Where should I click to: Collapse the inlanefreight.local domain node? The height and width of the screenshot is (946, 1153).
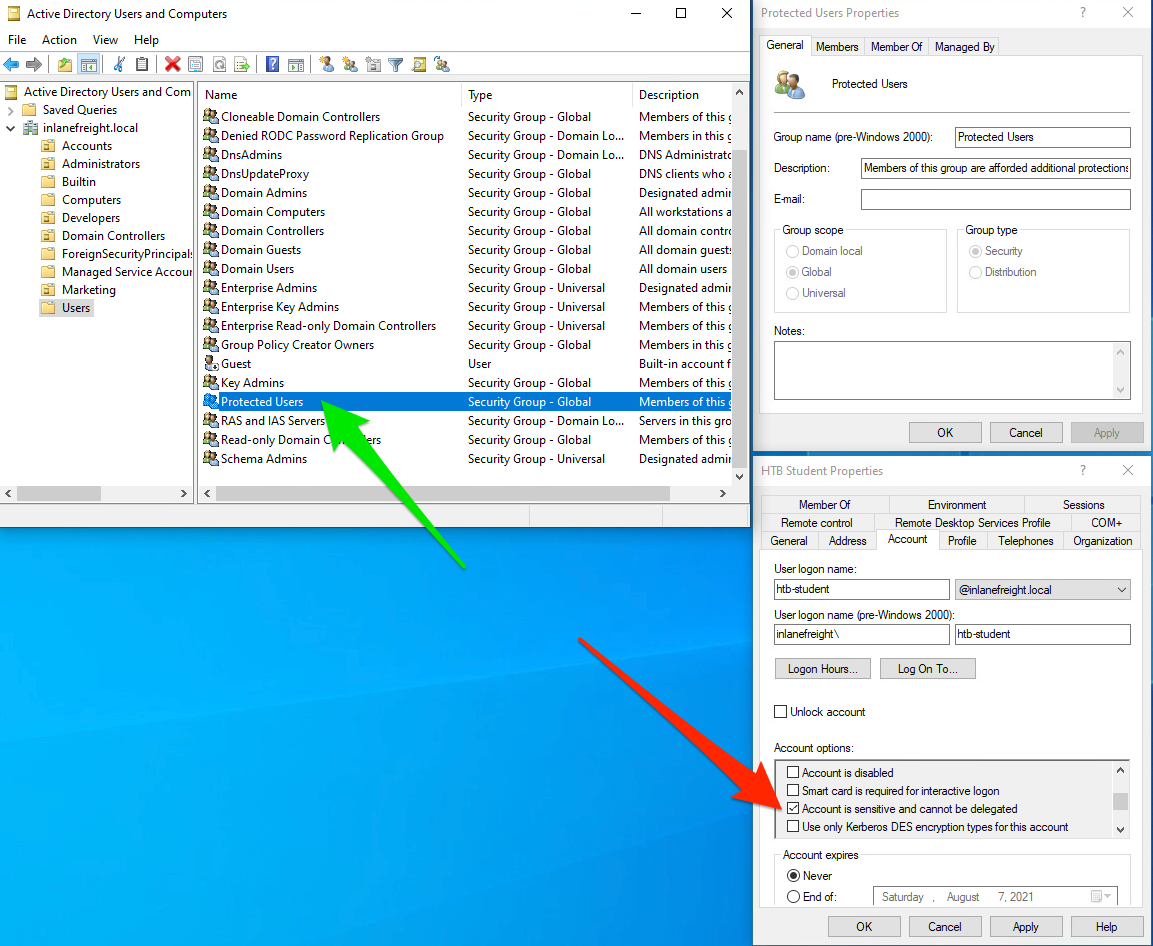[11, 128]
